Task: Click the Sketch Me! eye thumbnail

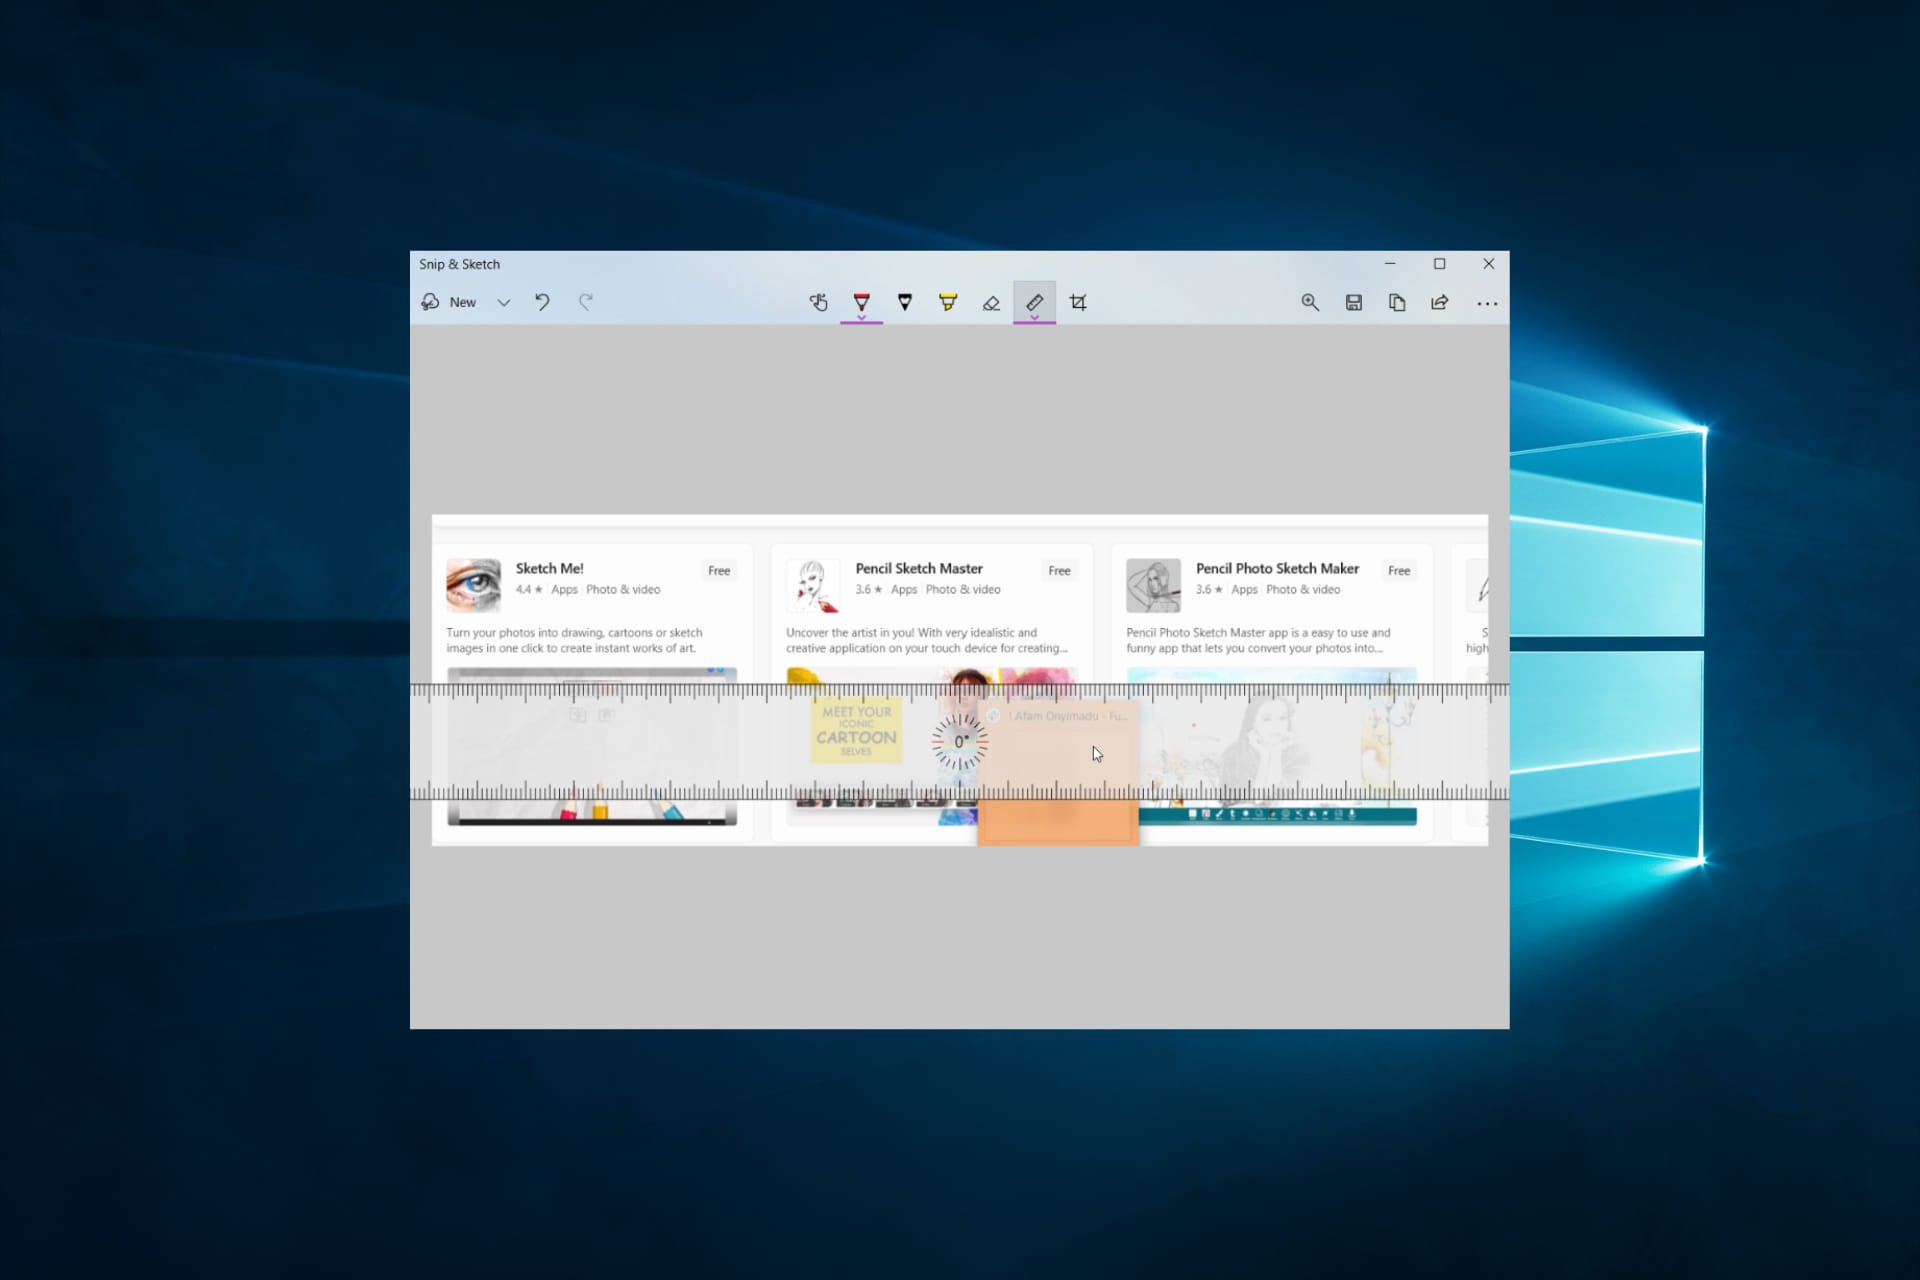Action: [x=473, y=585]
